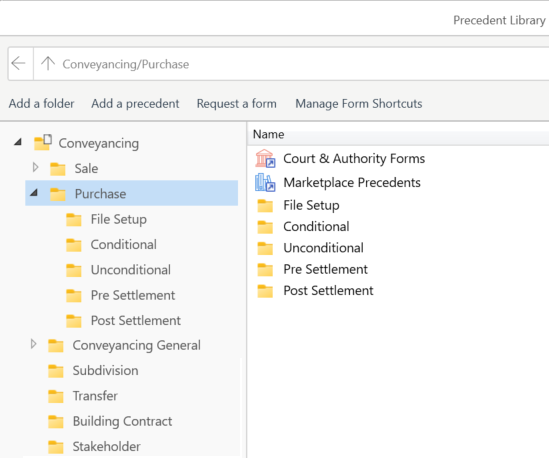Screen dimensions: 549x458
Task: Open Unconditional folder in right pane
Action: coord(323,248)
